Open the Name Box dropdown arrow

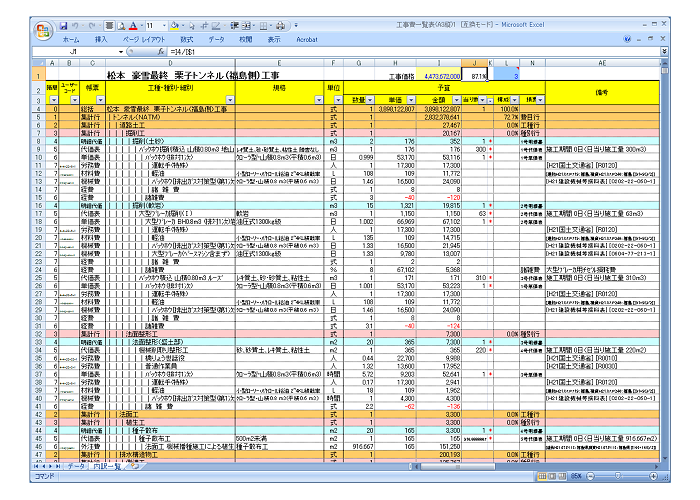[121, 52]
